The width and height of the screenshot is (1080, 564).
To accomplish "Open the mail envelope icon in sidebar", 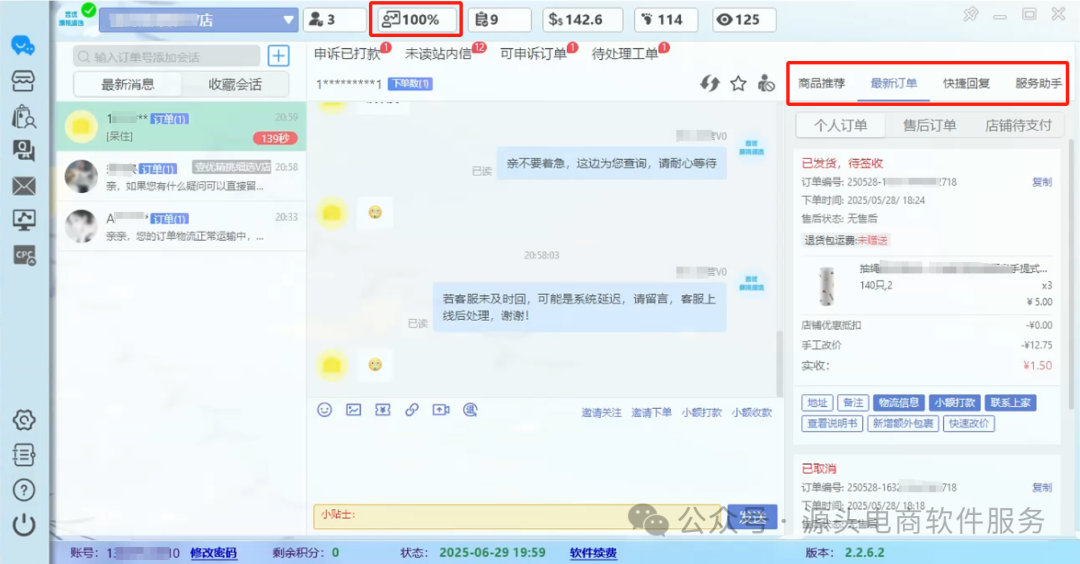I will (x=23, y=186).
